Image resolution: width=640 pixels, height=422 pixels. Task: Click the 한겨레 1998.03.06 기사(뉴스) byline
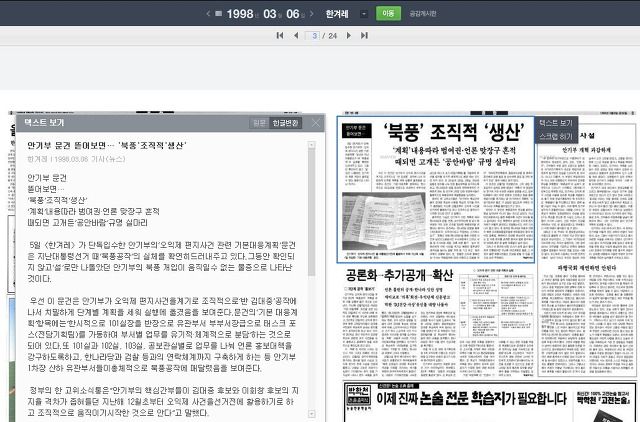pos(76,159)
